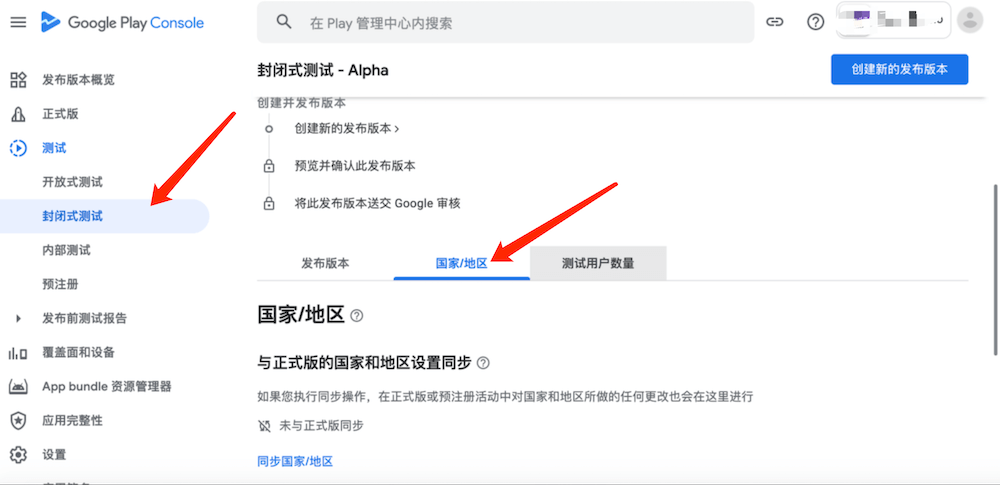Switch to the 发布版本 tab

(x=325, y=264)
